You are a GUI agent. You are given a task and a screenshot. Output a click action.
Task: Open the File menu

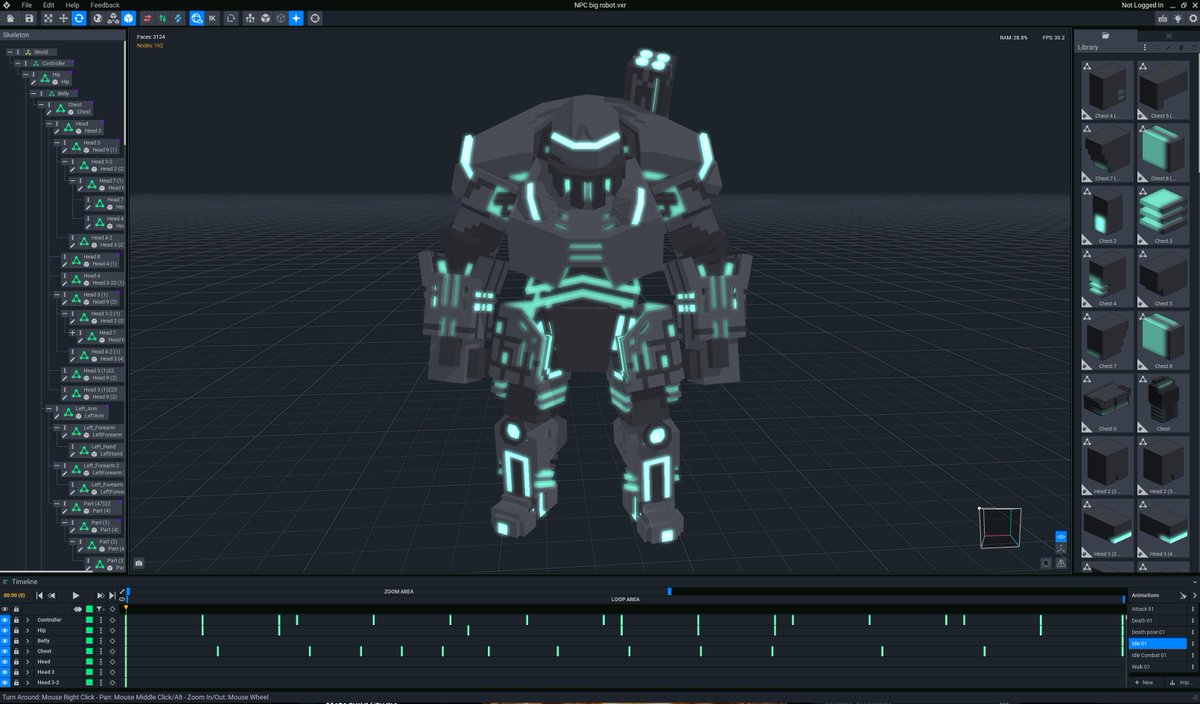[x=27, y=5]
